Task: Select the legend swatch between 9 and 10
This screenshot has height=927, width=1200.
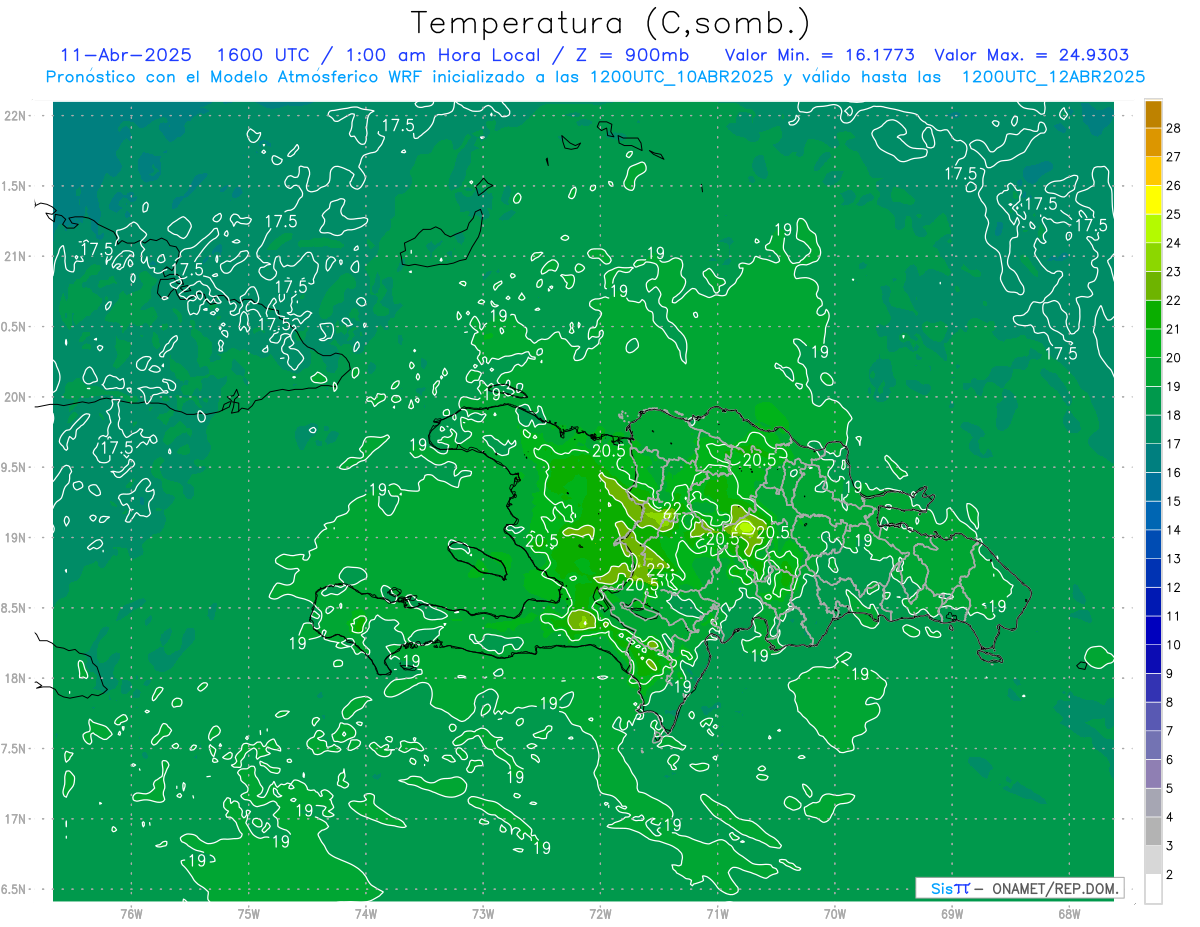Action: click(x=1153, y=659)
